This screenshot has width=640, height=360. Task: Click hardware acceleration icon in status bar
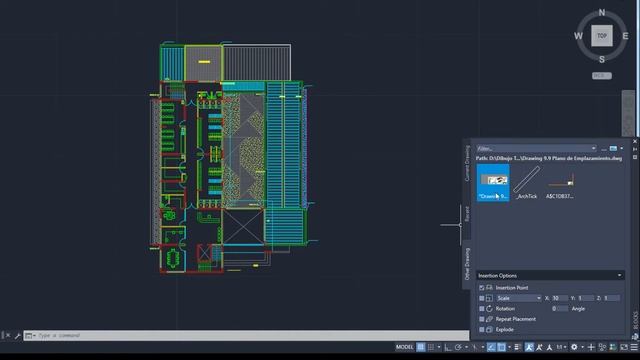click(613, 347)
